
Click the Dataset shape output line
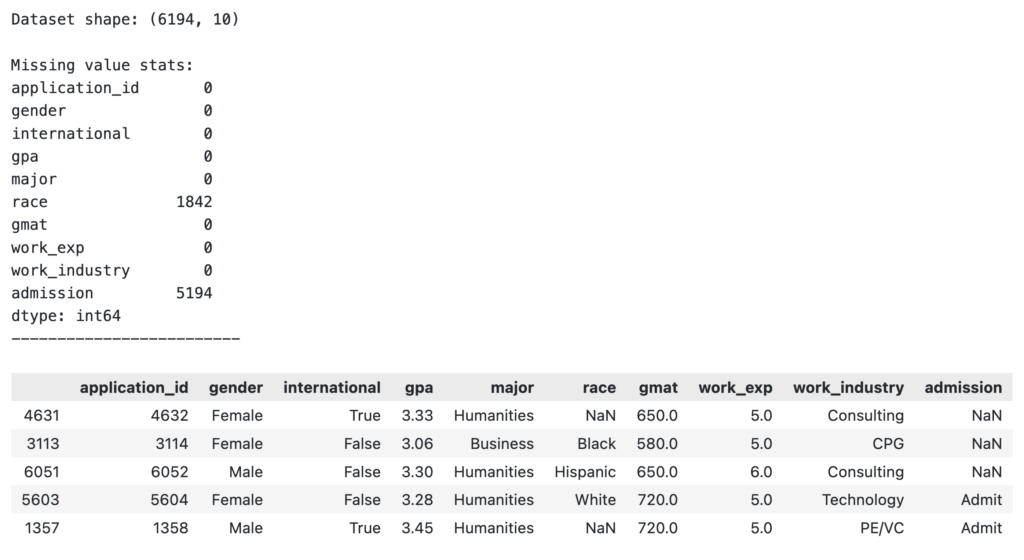tap(125, 19)
